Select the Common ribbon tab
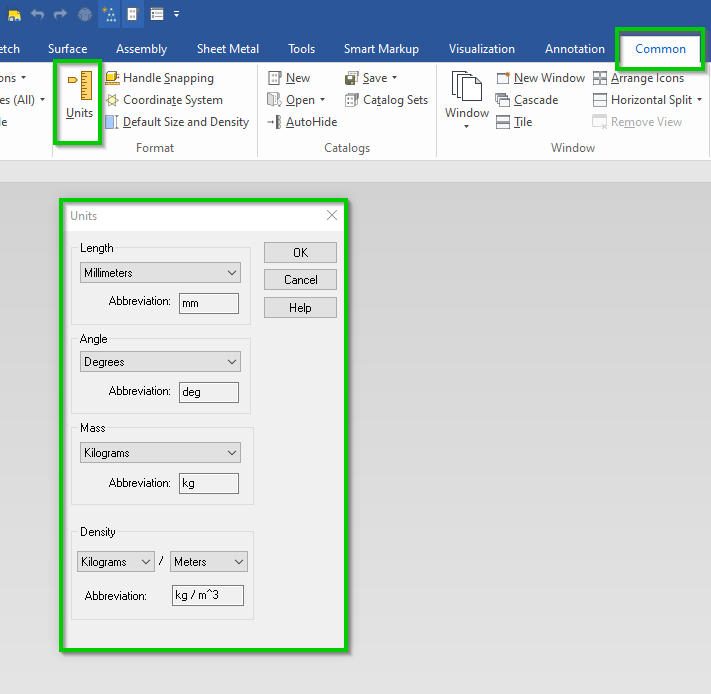 660,49
